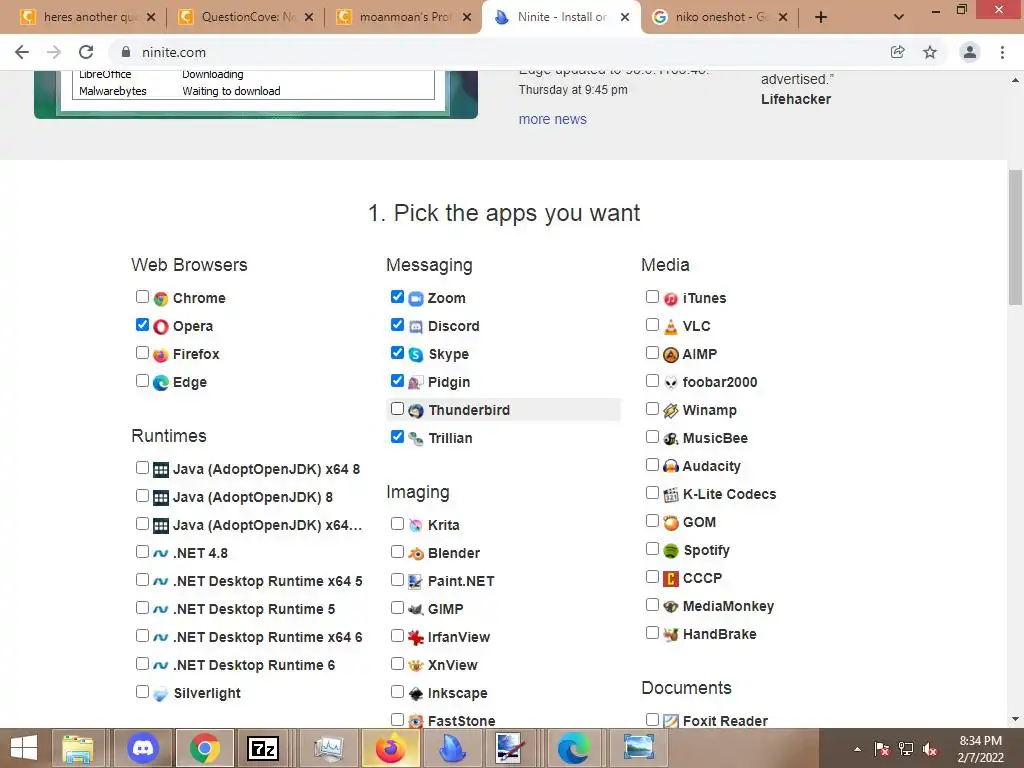Enable the Firefox checkbox
Image resolution: width=1024 pixels, height=768 pixels.
[142, 353]
